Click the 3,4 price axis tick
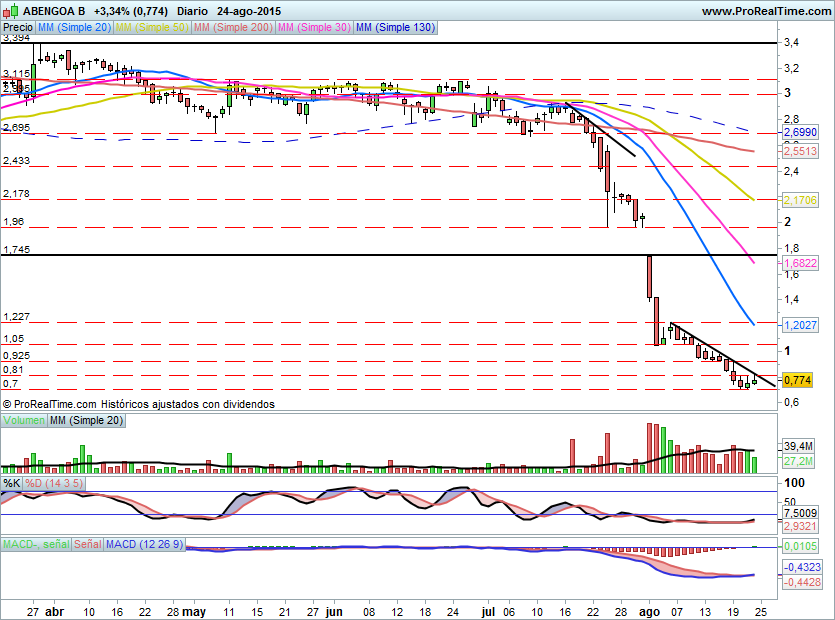 (791, 42)
